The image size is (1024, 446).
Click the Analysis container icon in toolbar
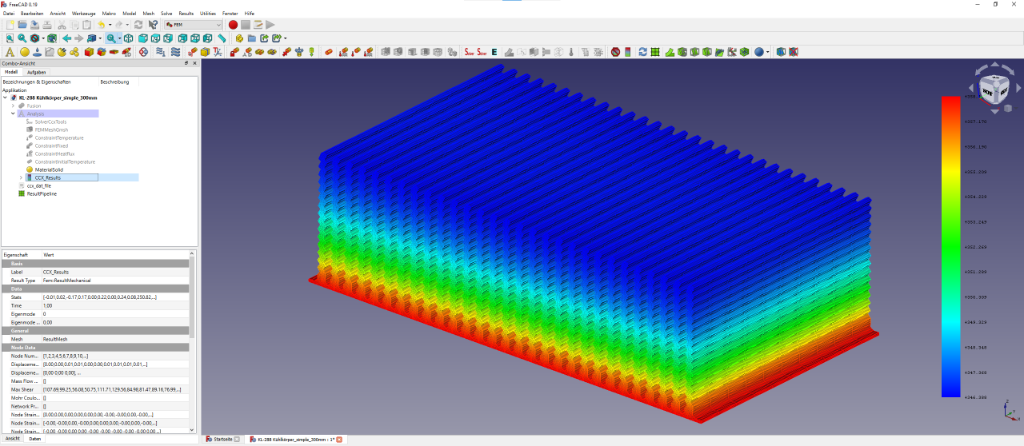coord(10,51)
